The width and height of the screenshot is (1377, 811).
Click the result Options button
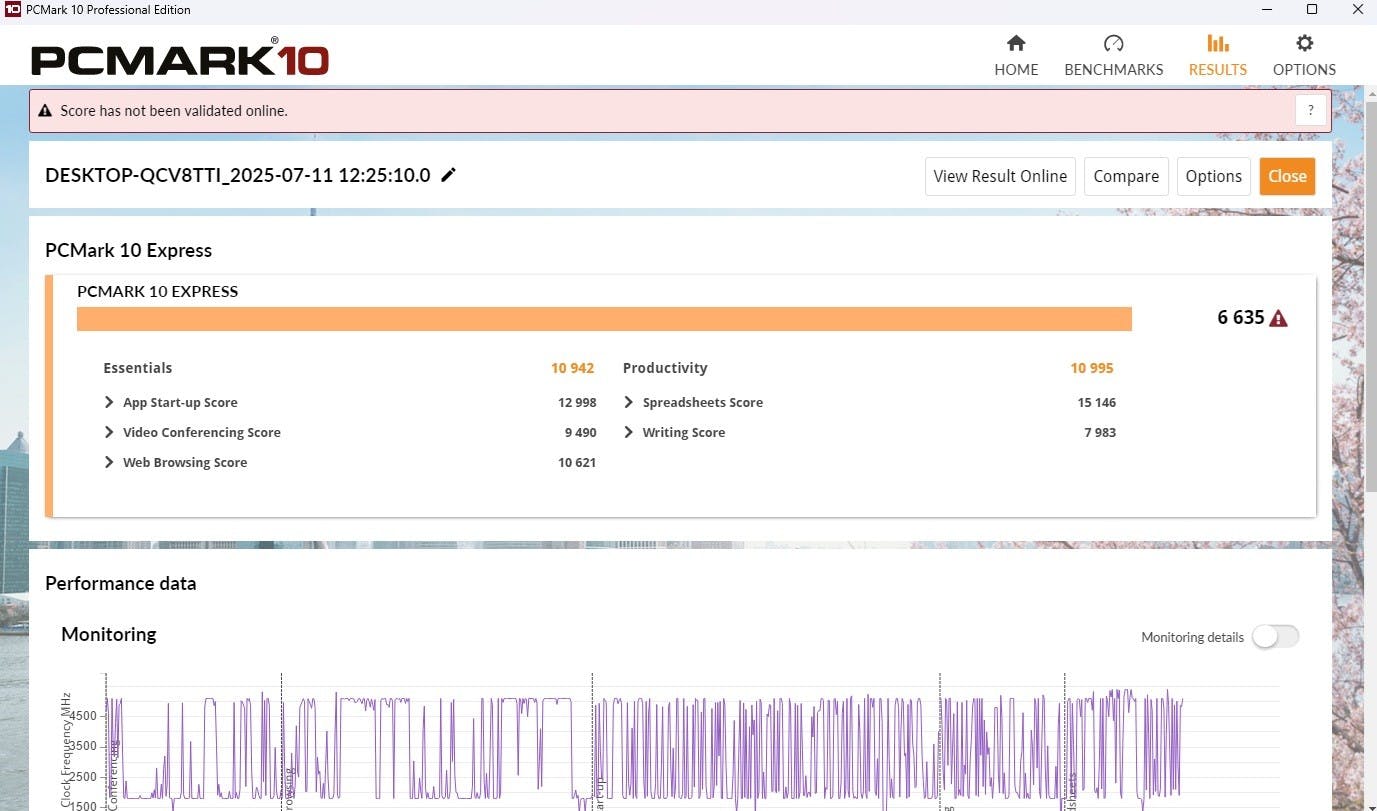tap(1213, 176)
